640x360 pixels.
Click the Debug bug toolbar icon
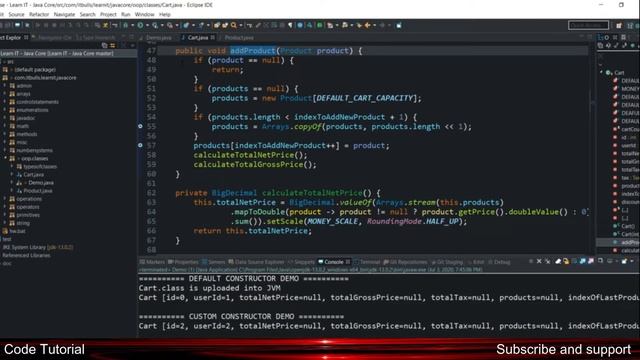click(126, 25)
